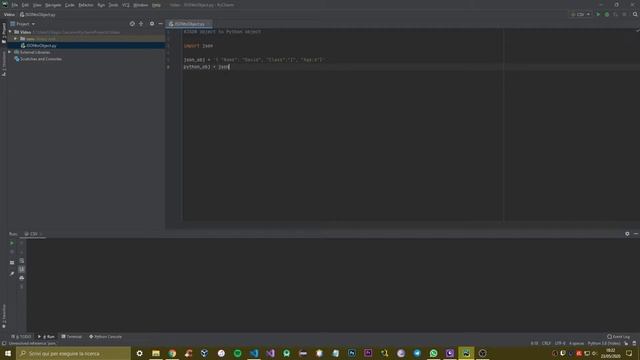This screenshot has width=640, height=360.
Task: Open the Tools menu
Action: 113,5
